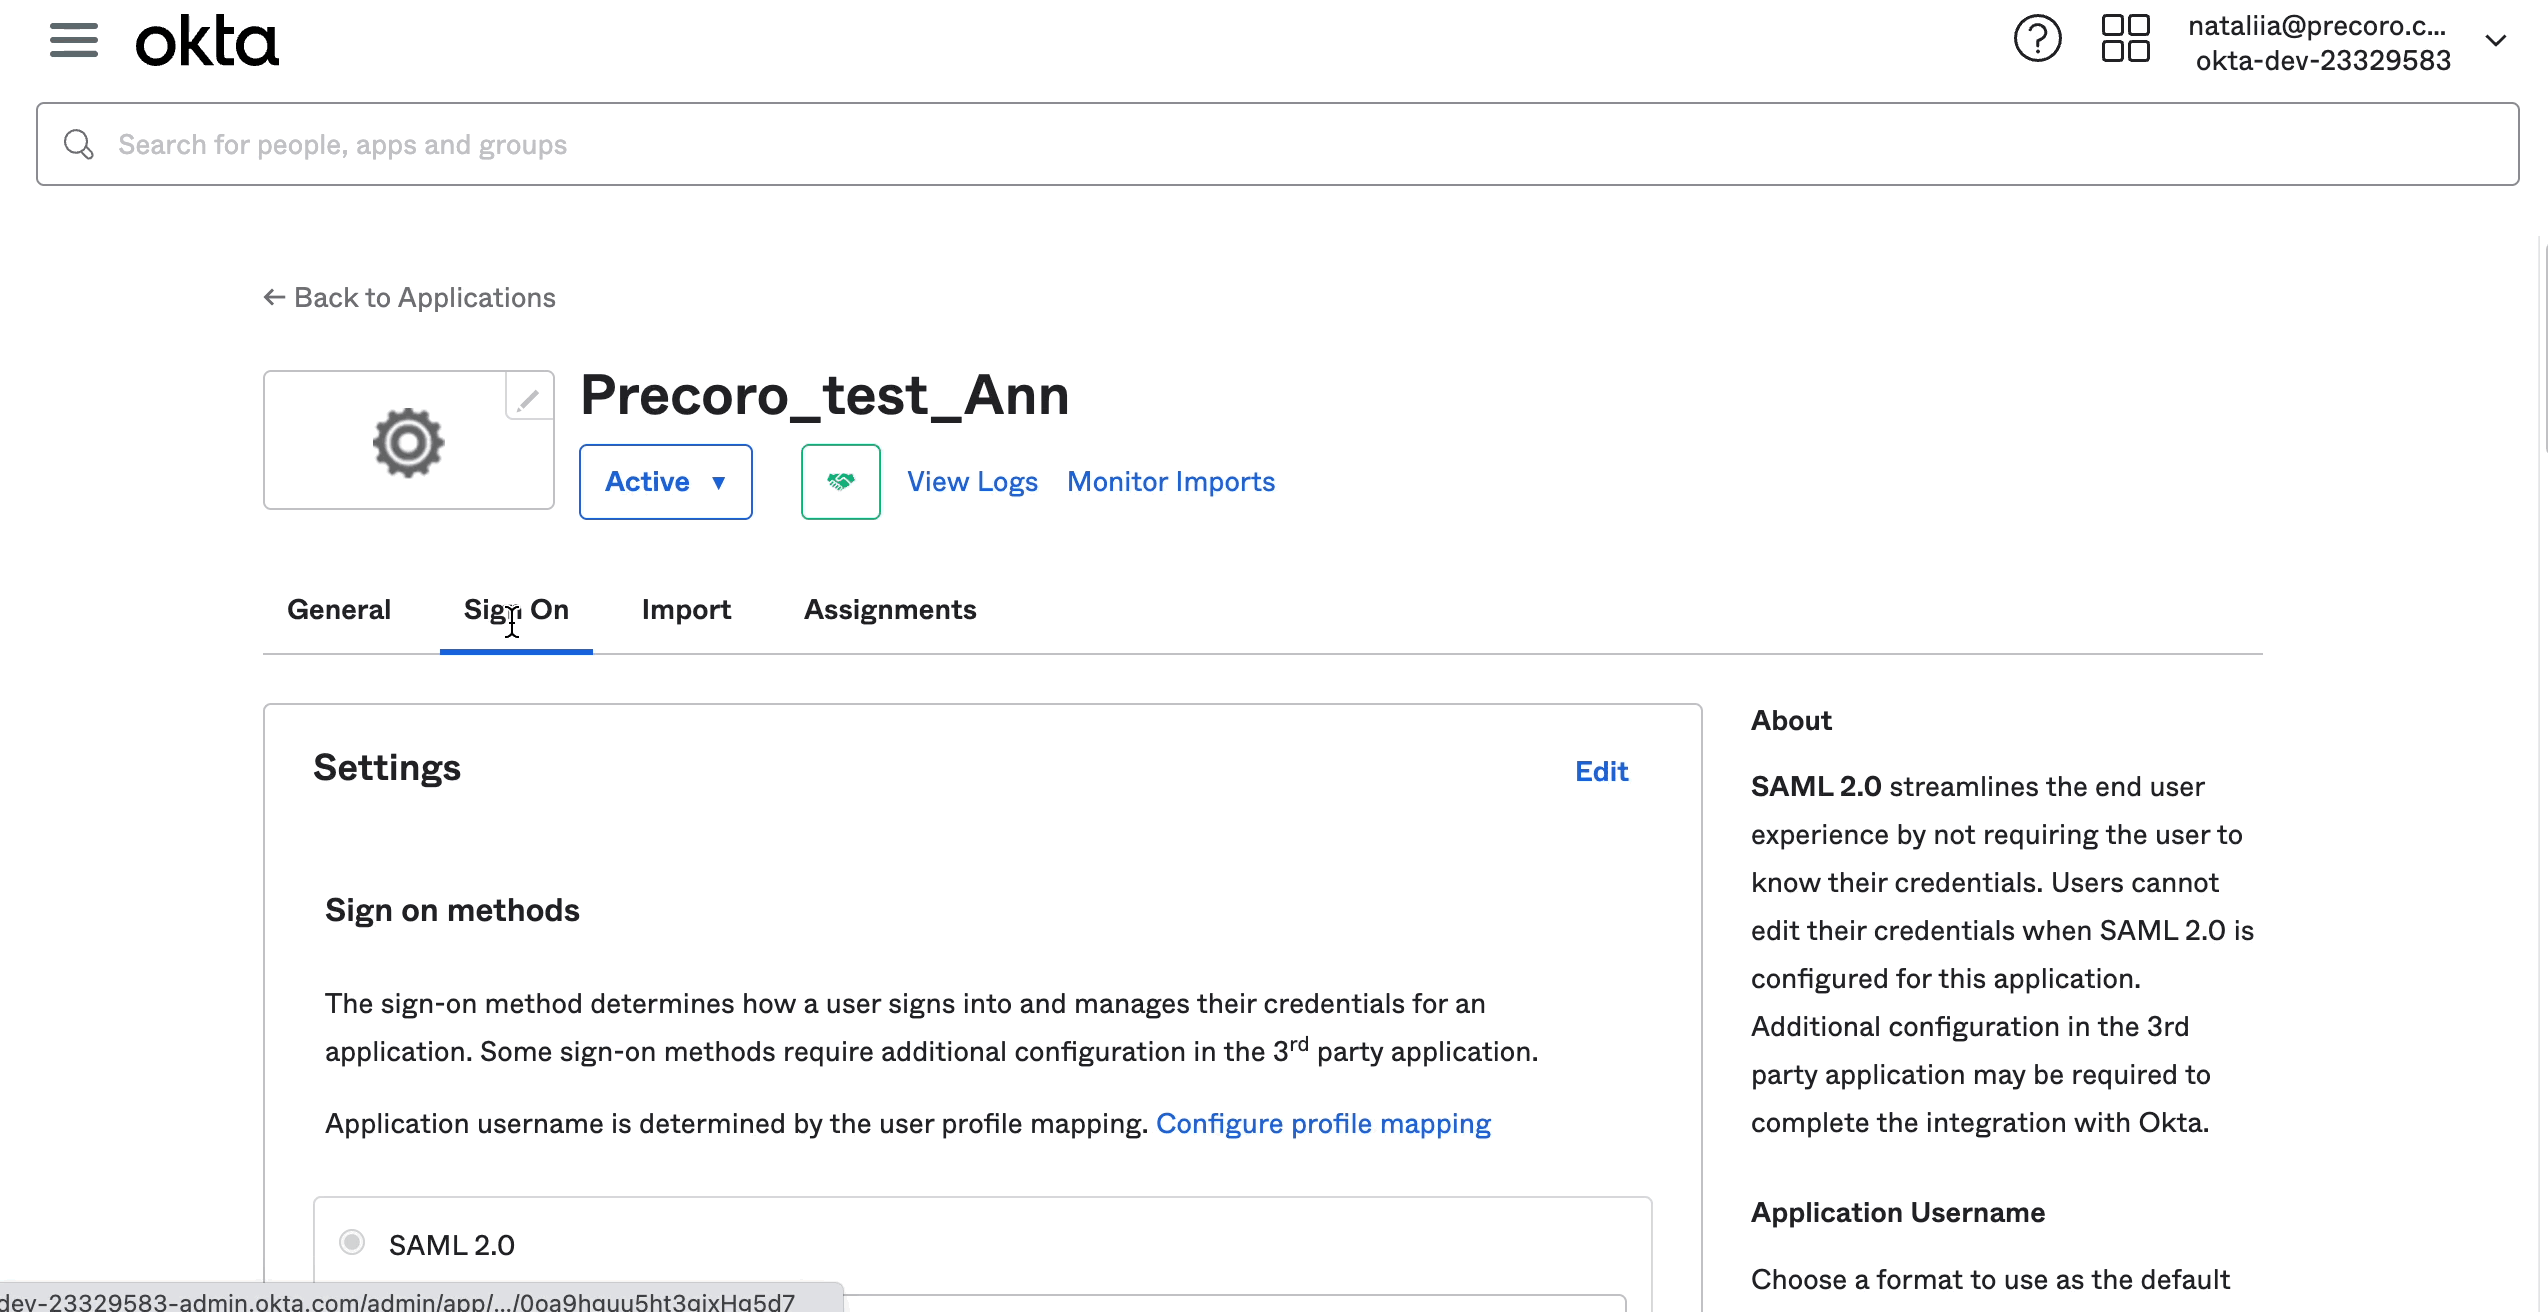Select the Sign On tab

516,610
